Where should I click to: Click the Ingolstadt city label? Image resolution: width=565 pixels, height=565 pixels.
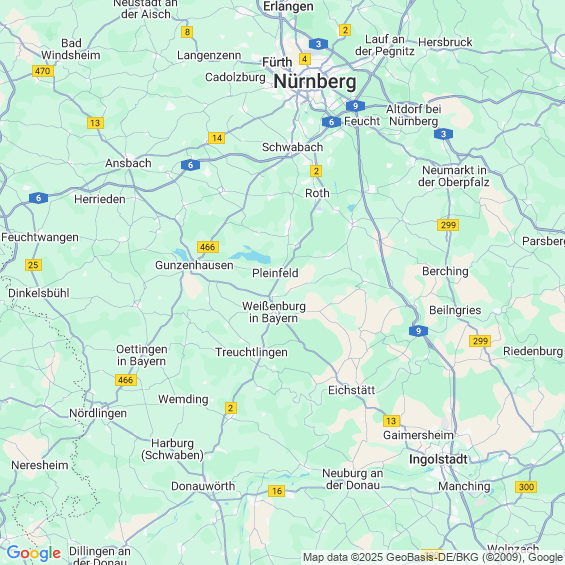click(438, 459)
